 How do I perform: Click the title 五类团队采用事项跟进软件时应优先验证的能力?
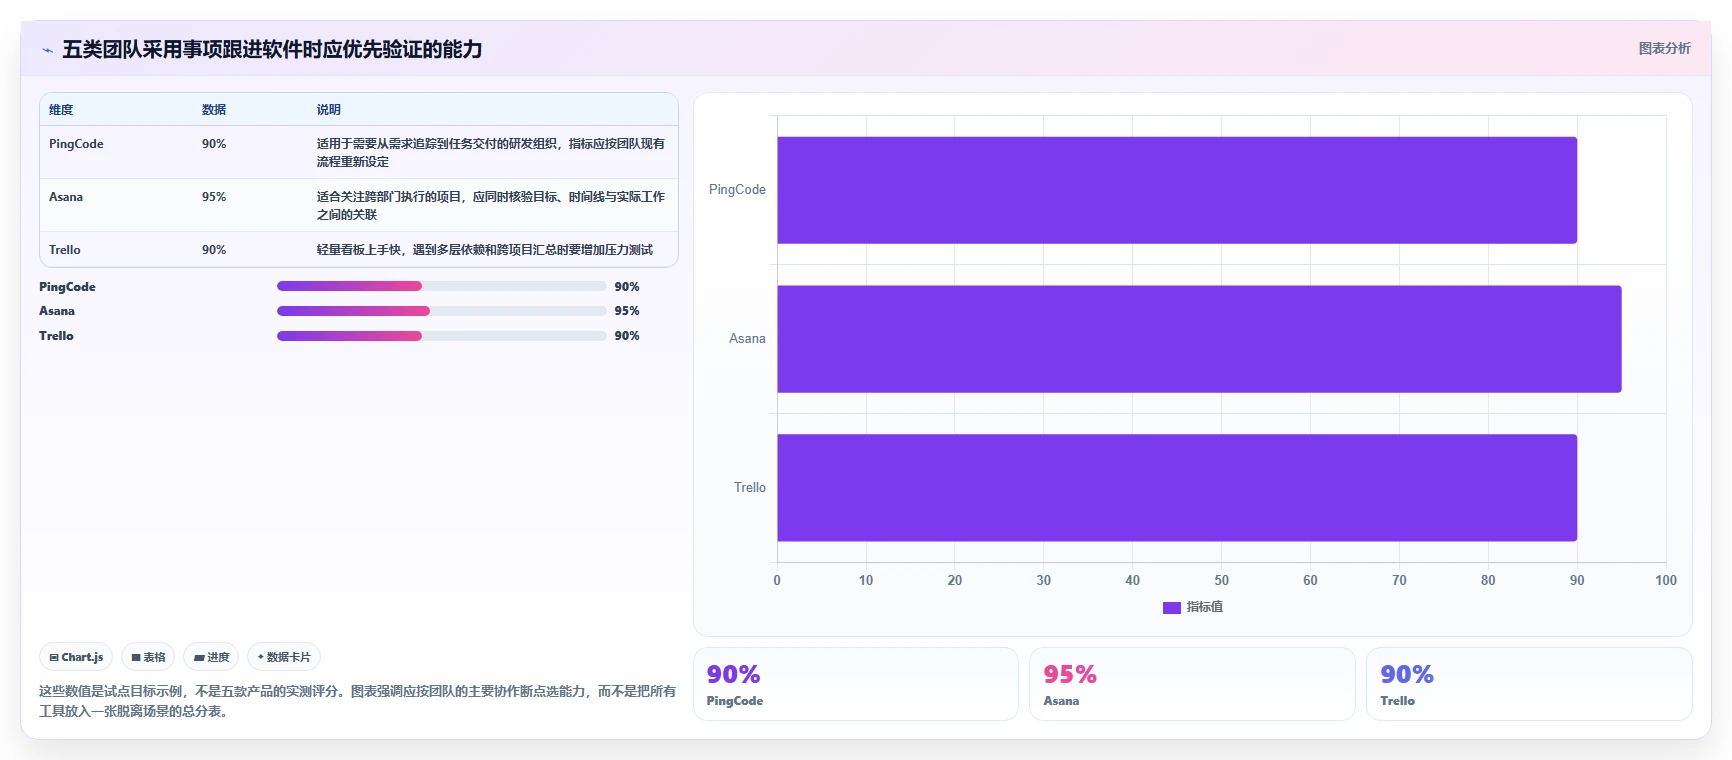pyautogui.click(x=272, y=49)
